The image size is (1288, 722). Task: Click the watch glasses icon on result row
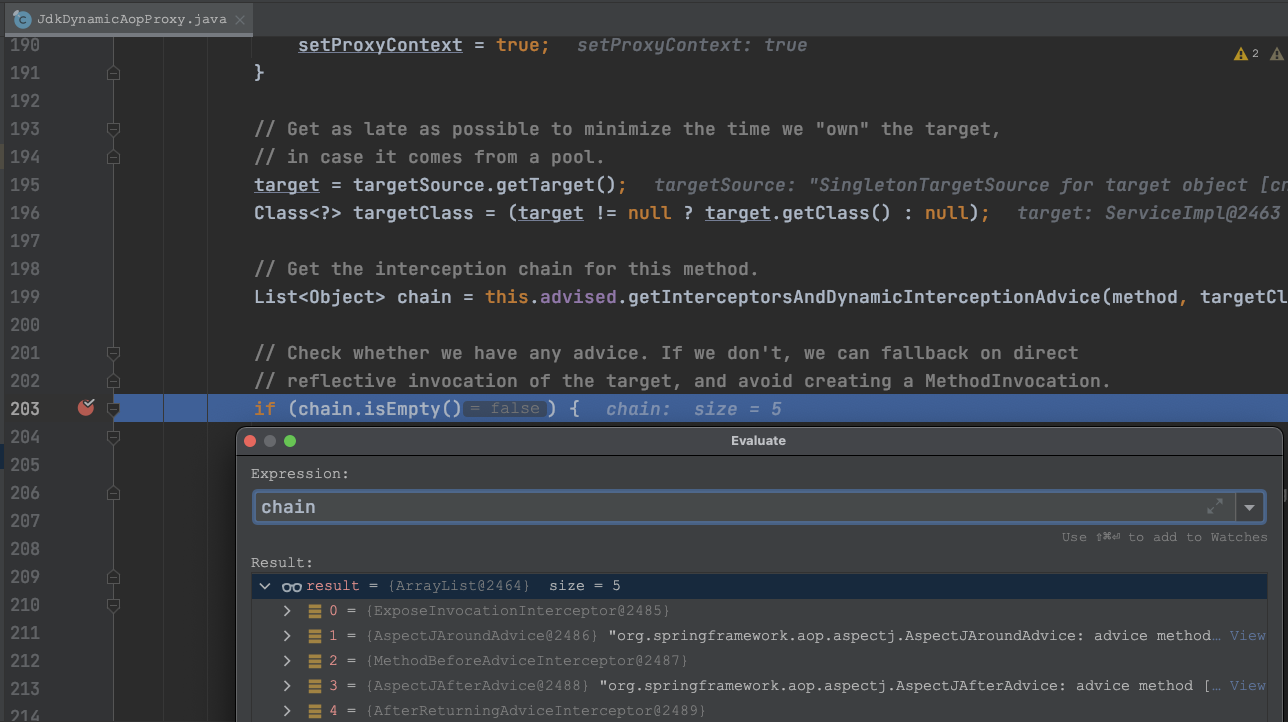(x=291, y=587)
